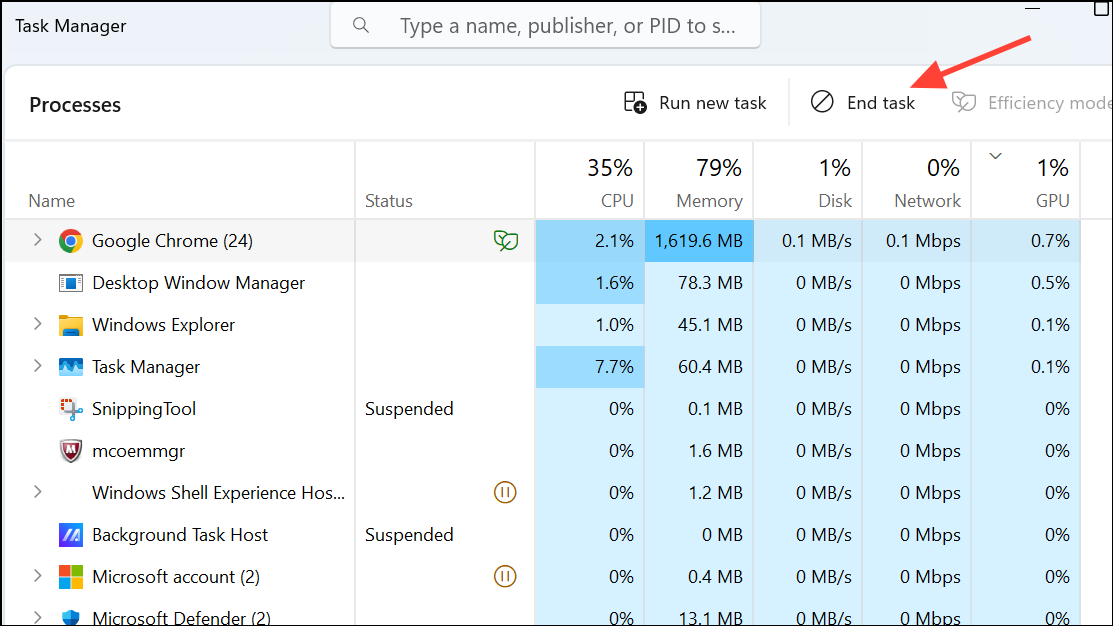This screenshot has height=626, width=1113.
Task: Click mcoemmgr's 1.6 MB memory value
Action: pyautogui.click(x=715, y=451)
